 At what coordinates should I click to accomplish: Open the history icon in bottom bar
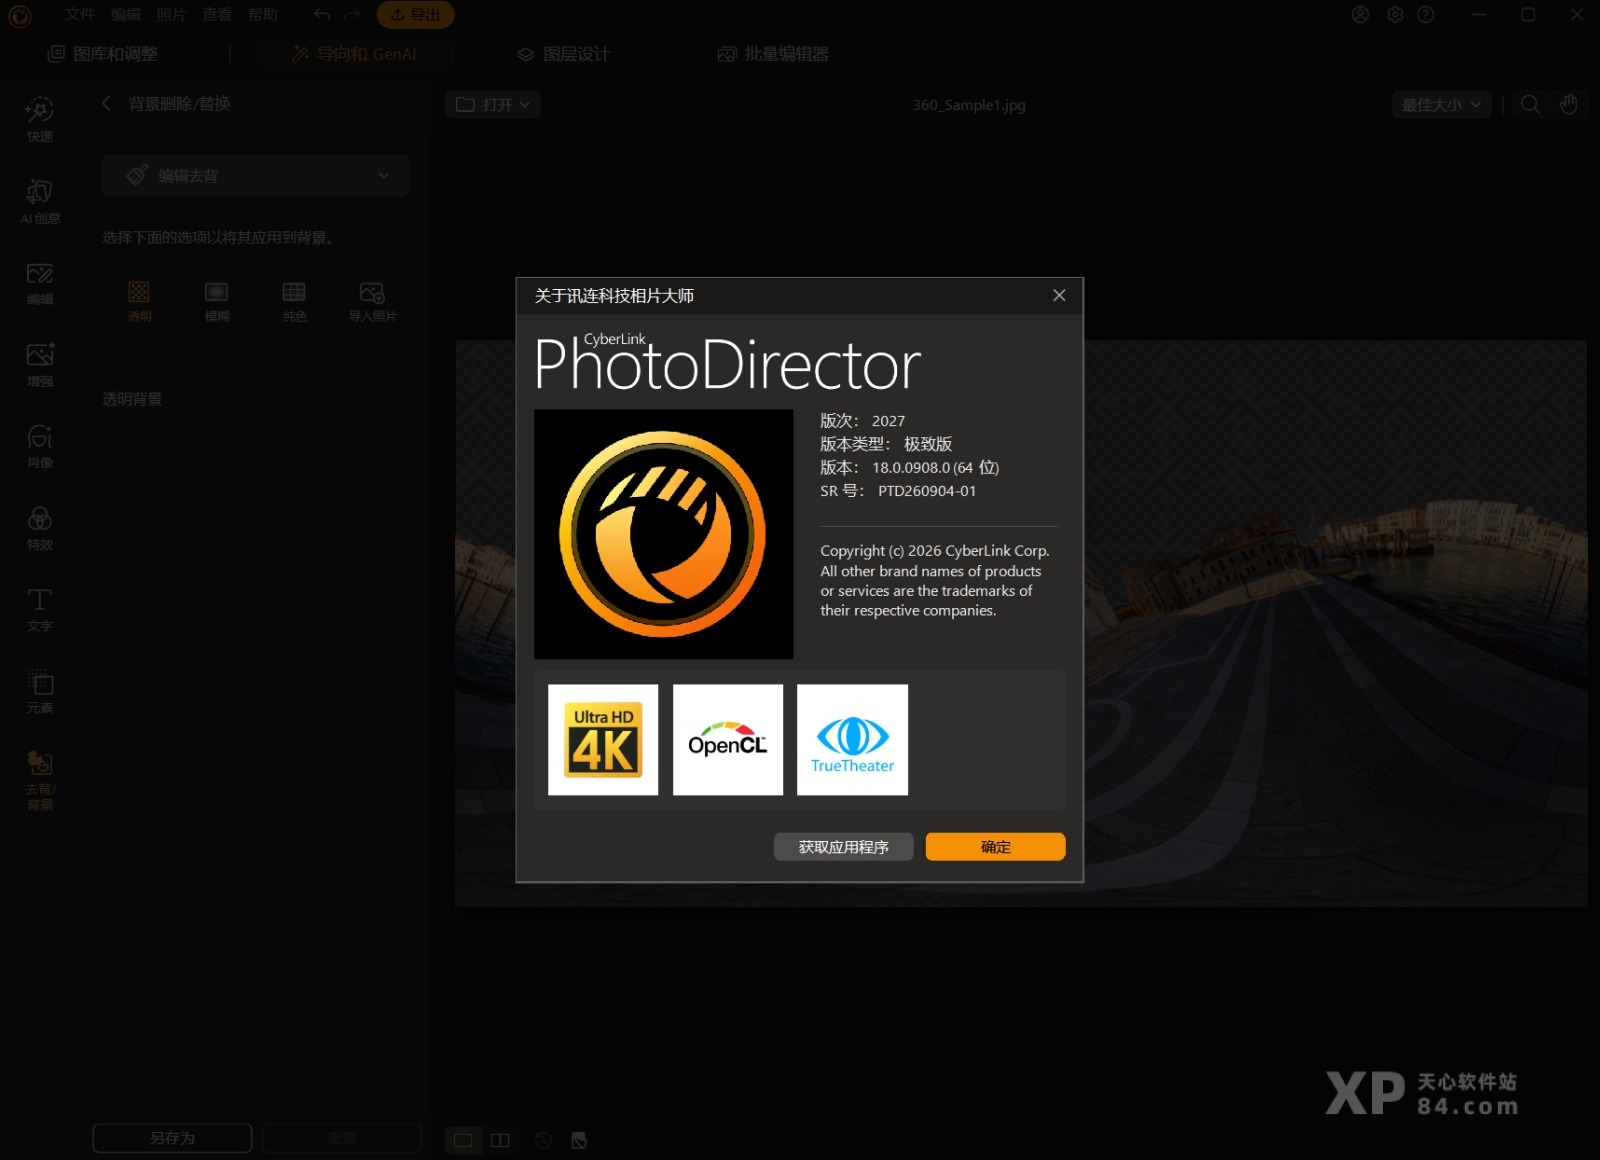click(x=543, y=1140)
